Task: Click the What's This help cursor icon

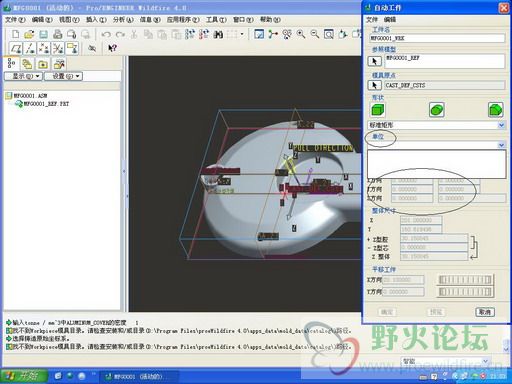Action: 112,48
